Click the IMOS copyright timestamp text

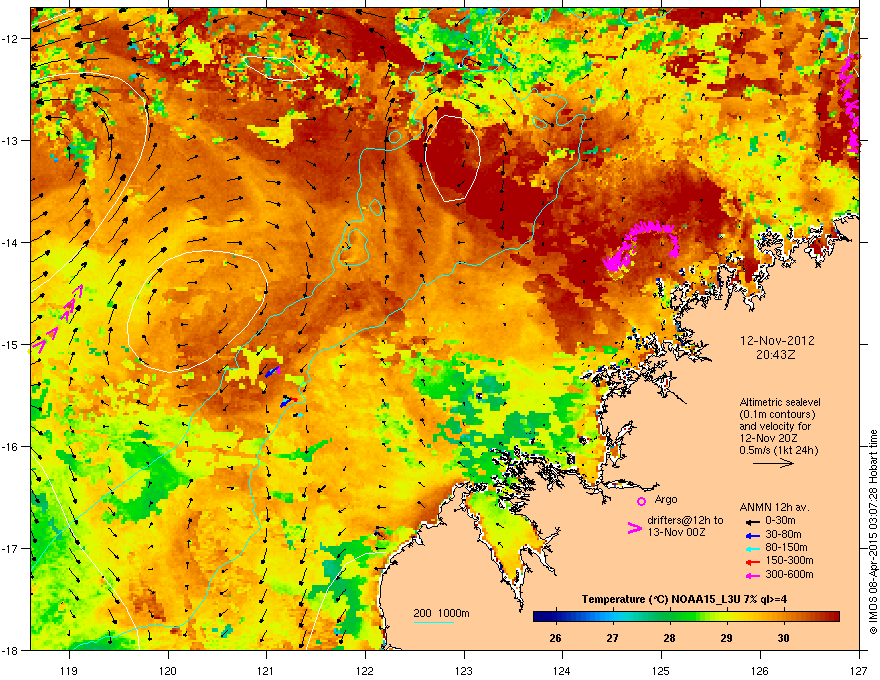[873, 532]
